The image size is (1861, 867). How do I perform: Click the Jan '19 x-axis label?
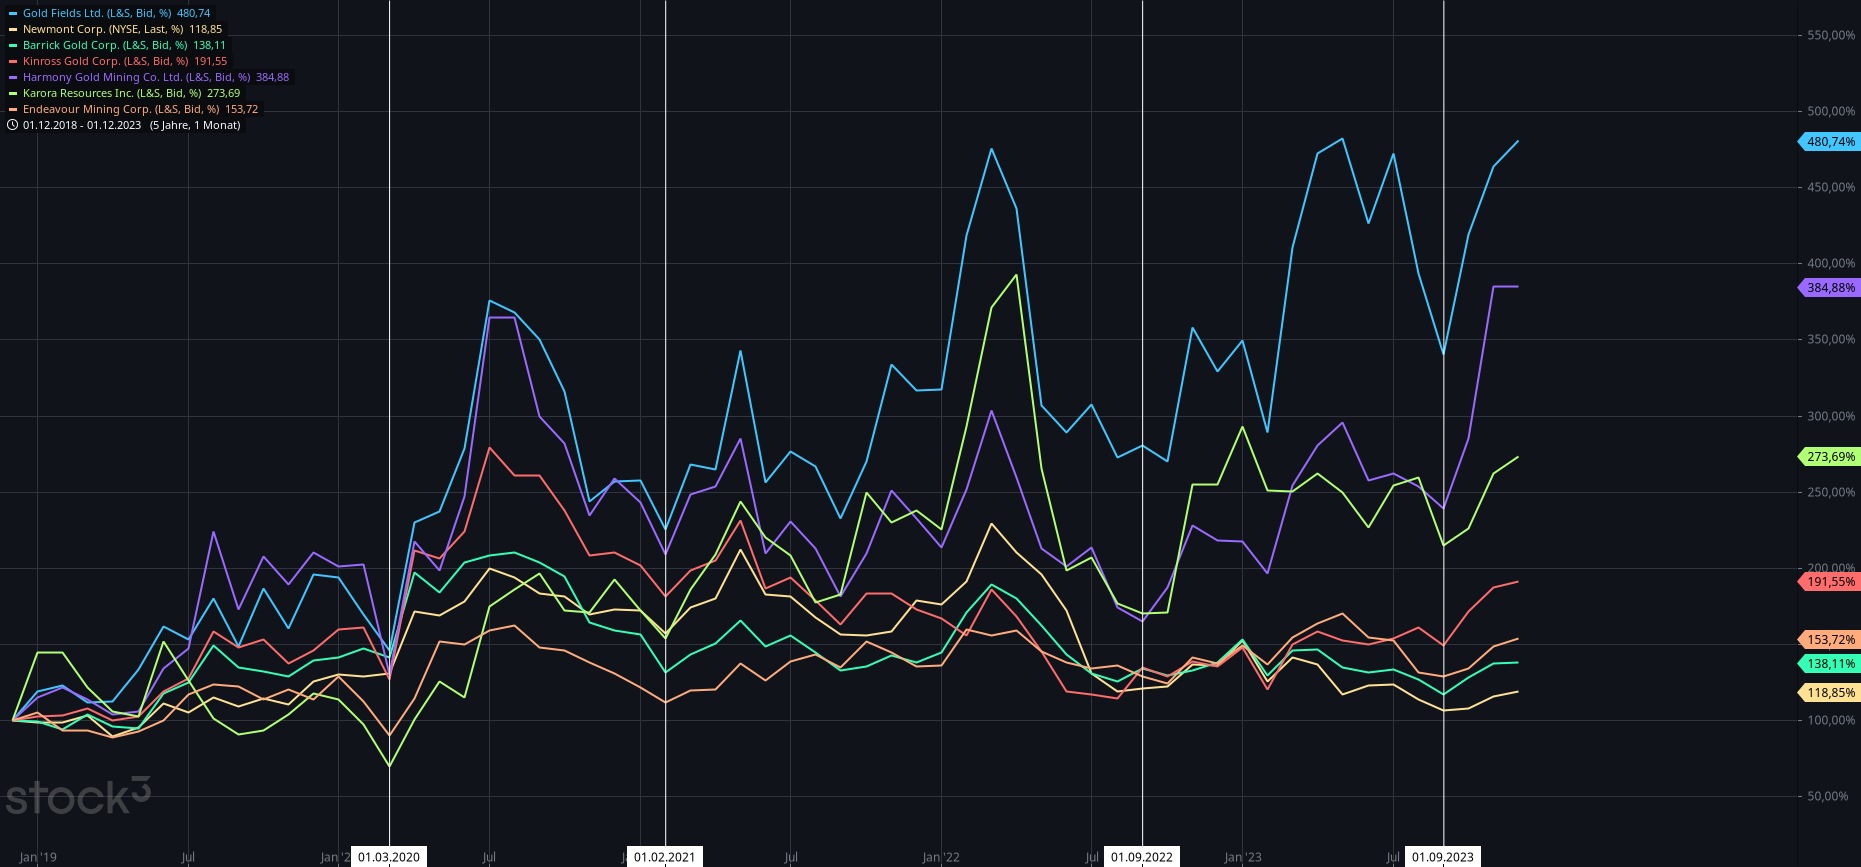[38, 857]
